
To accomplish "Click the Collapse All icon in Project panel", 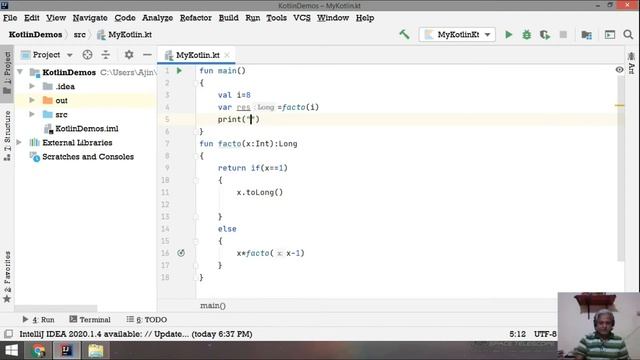I will point(106,55).
